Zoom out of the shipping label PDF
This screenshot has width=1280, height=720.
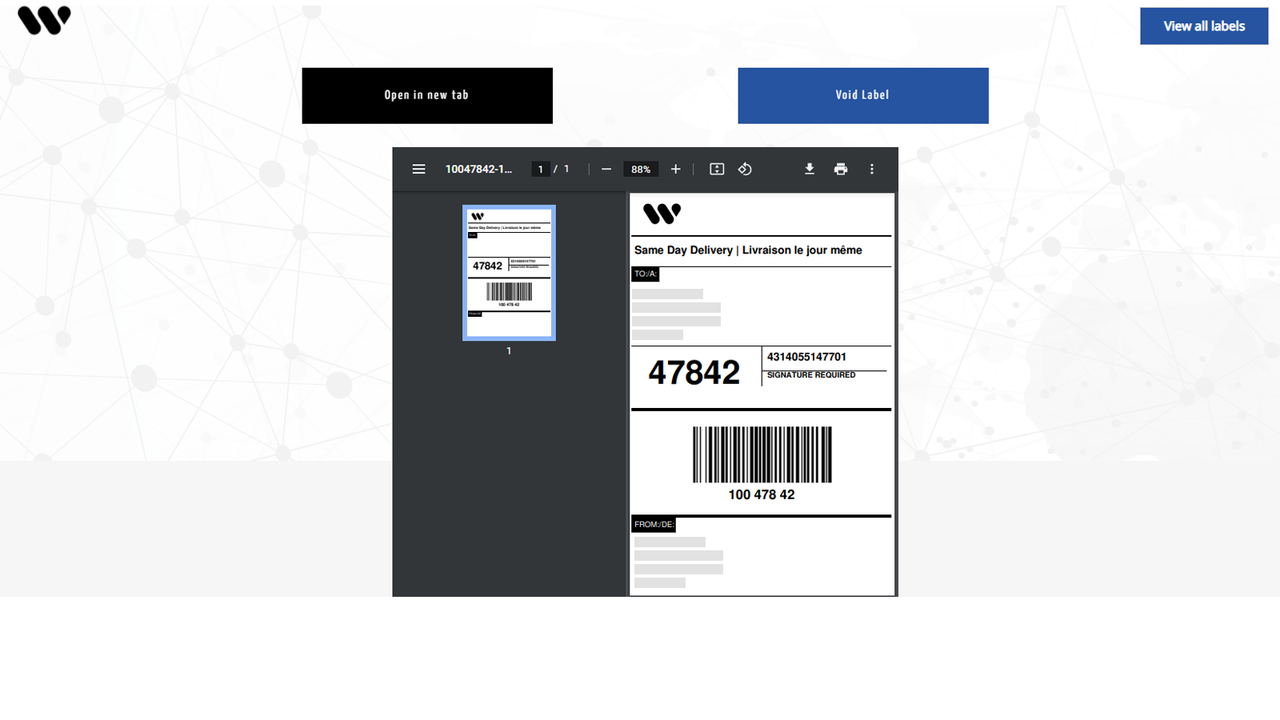click(x=606, y=169)
